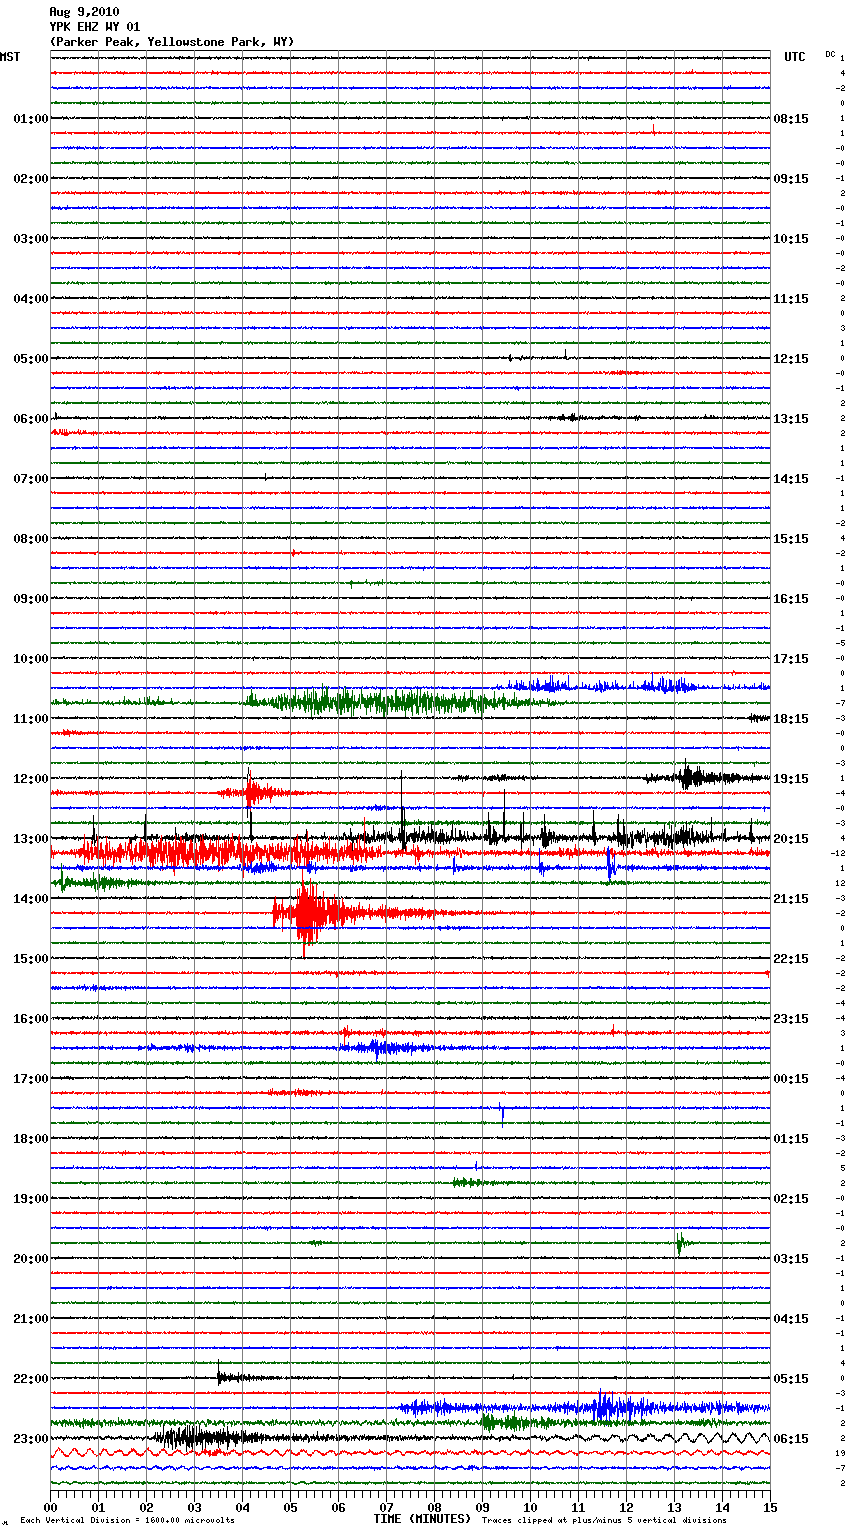The width and height of the screenshot is (850, 1534).
Task: Click the '21:15' UTC time label
Action: point(791,899)
